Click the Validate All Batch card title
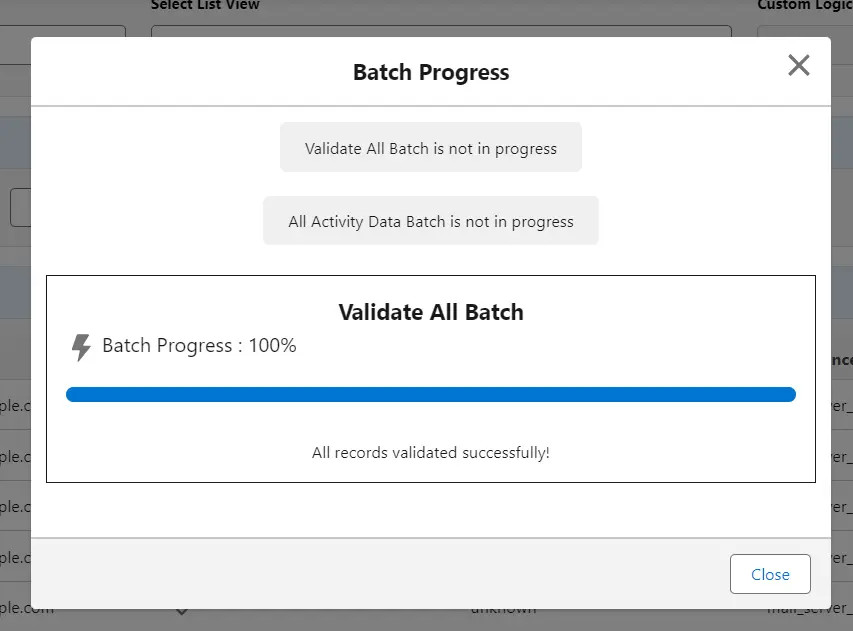 click(x=430, y=312)
